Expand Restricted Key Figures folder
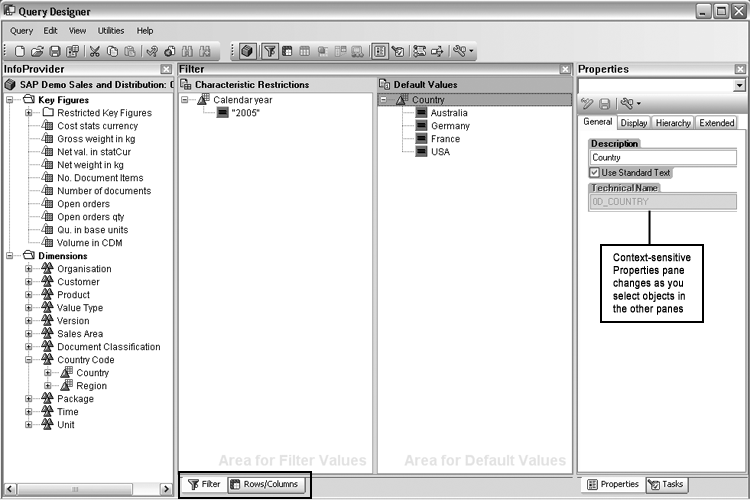750x500 pixels. click(x=29, y=112)
